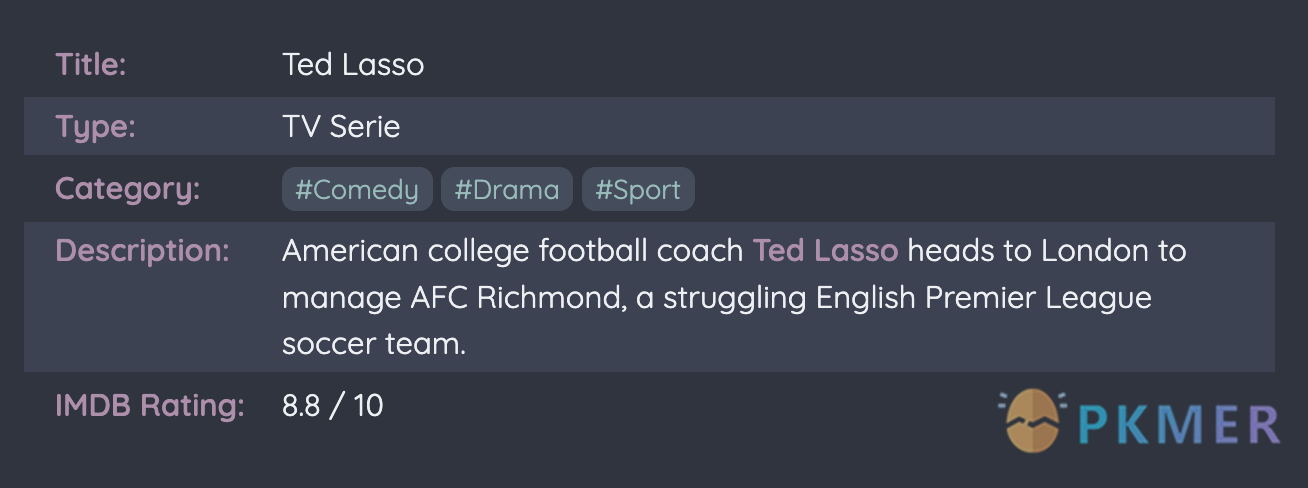This screenshot has width=1308, height=488.
Task: Click the Title field label
Action: pyautogui.click(x=91, y=65)
